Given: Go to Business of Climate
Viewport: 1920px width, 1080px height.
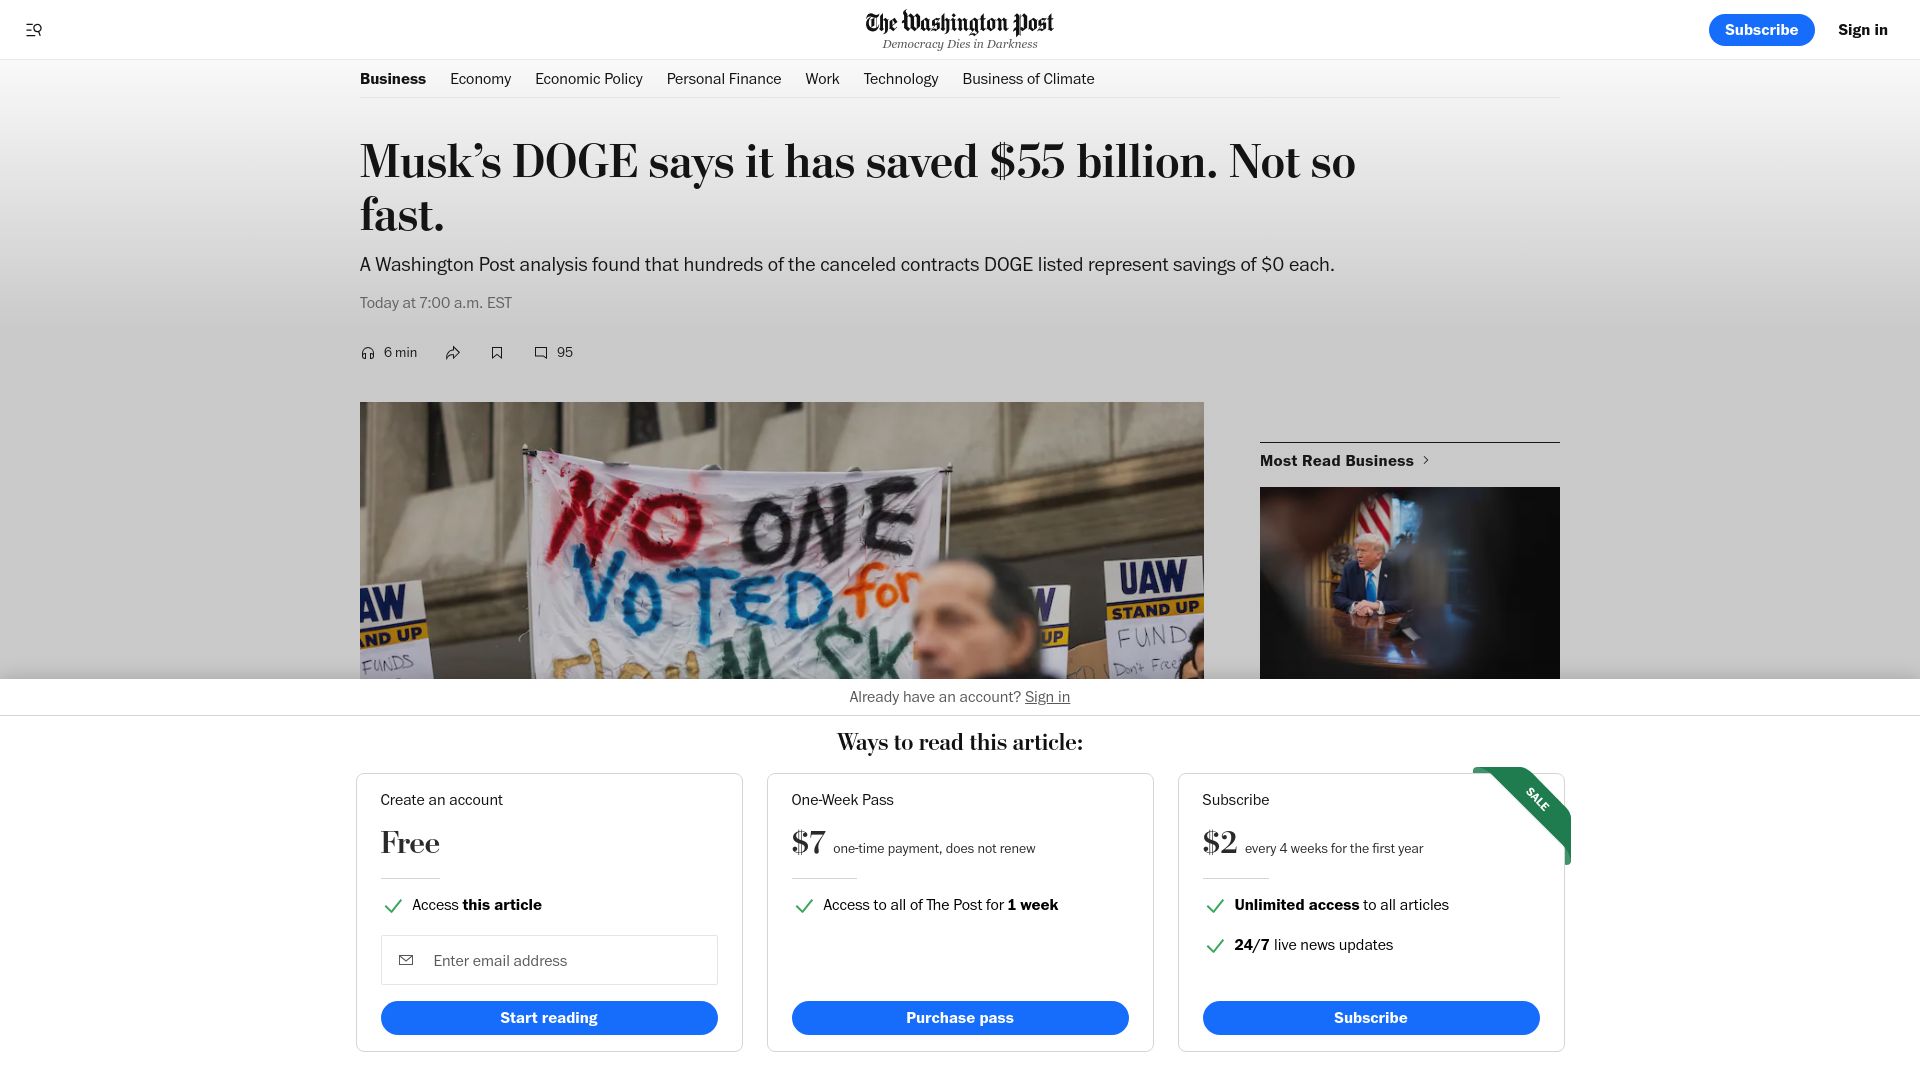Looking at the screenshot, I should pyautogui.click(x=1028, y=79).
